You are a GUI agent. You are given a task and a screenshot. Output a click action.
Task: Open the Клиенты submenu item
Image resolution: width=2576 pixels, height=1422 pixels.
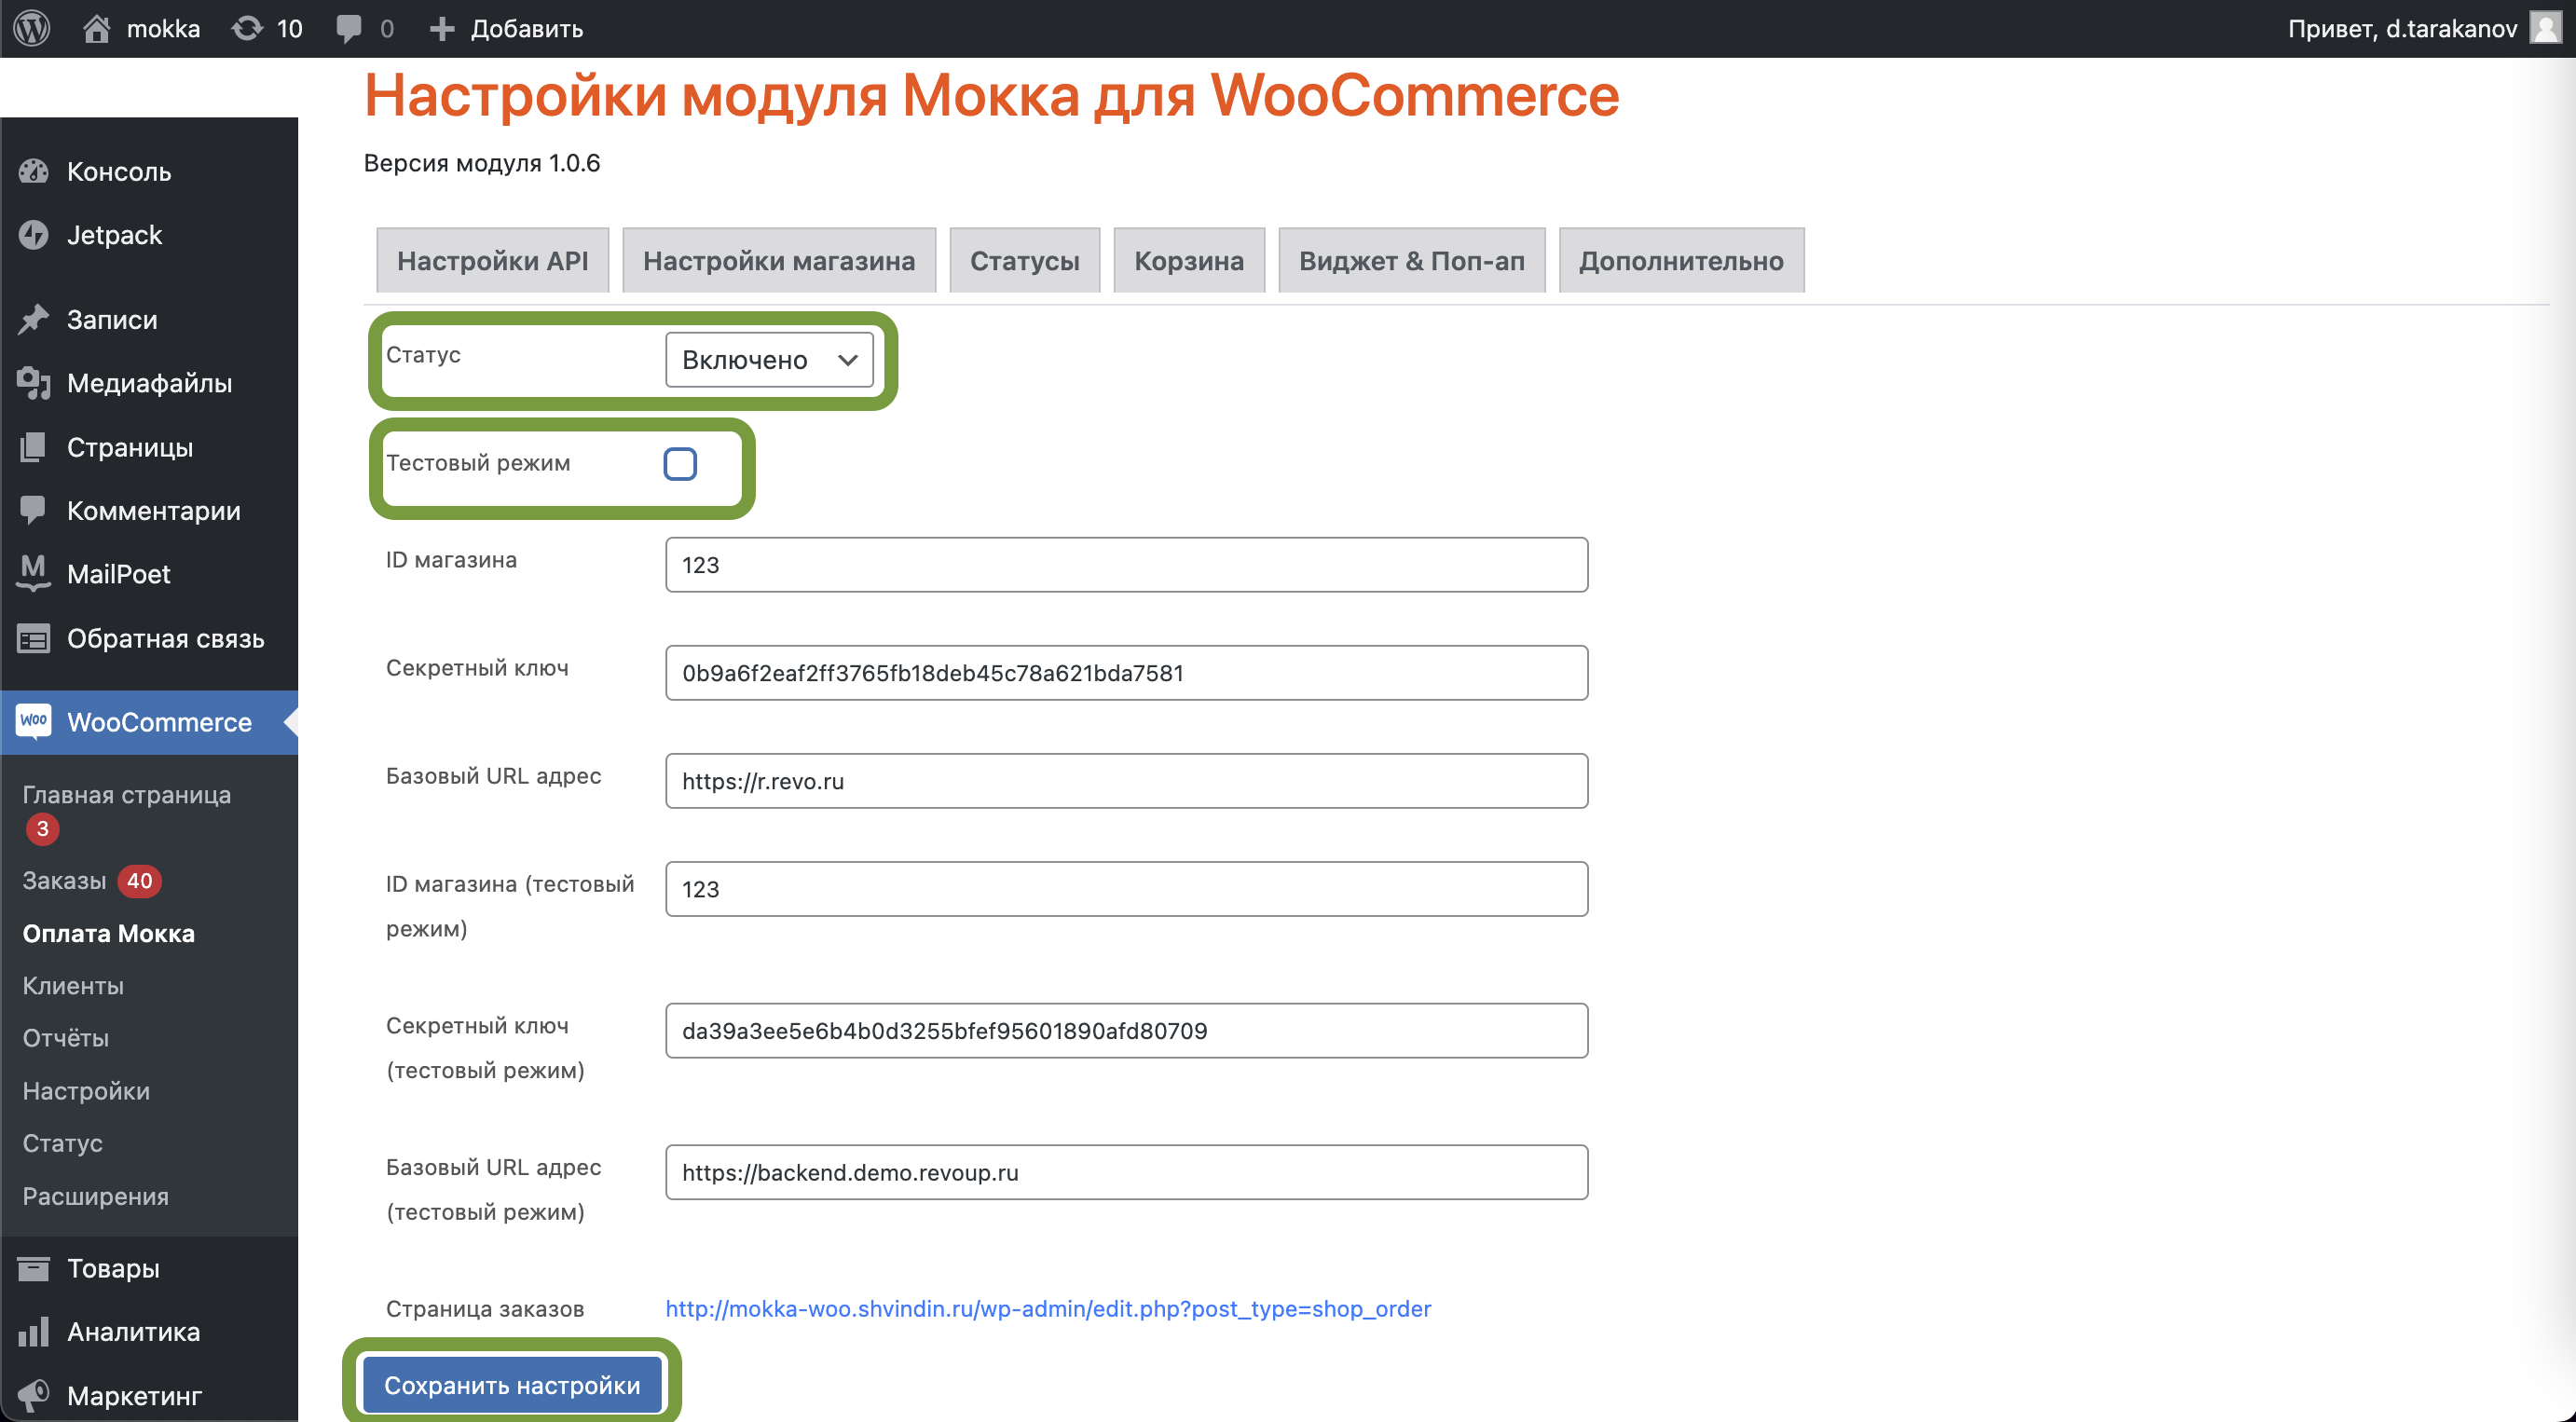coord(73,985)
